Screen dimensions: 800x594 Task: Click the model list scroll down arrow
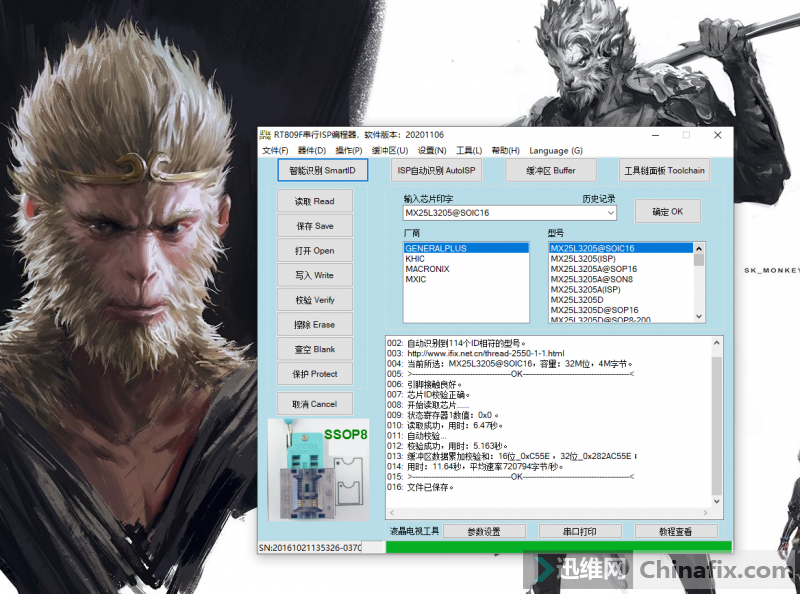tap(699, 316)
